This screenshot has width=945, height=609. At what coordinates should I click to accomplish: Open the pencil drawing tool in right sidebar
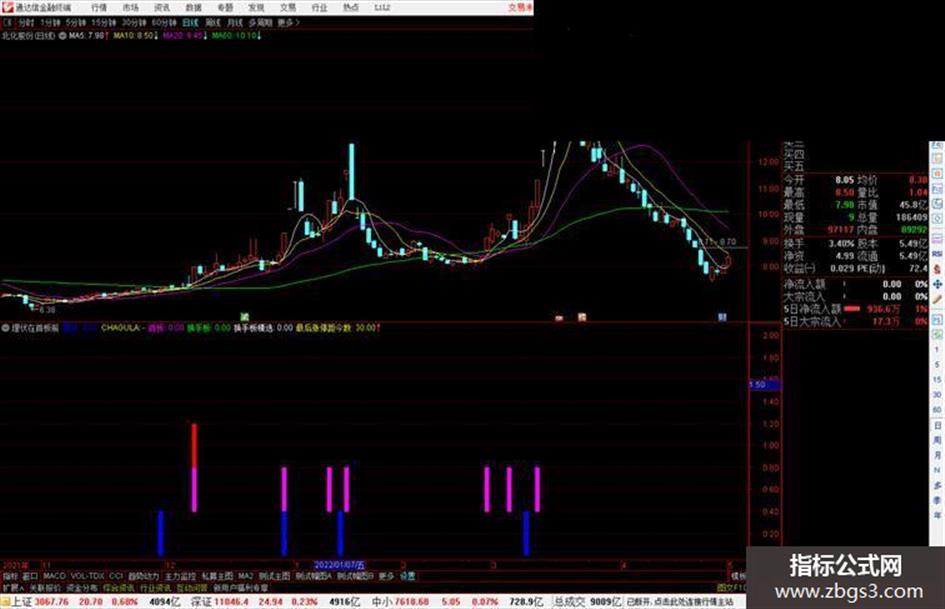(938, 299)
